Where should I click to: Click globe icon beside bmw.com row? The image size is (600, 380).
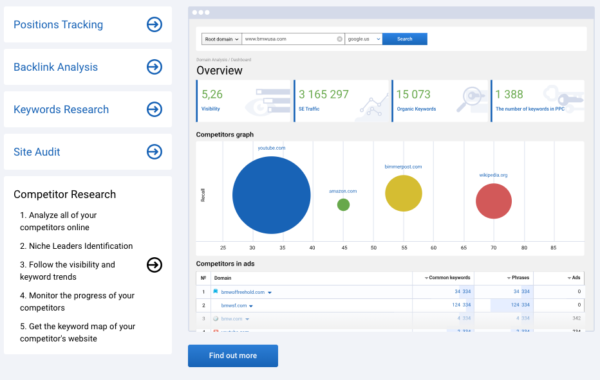[x=216, y=318]
